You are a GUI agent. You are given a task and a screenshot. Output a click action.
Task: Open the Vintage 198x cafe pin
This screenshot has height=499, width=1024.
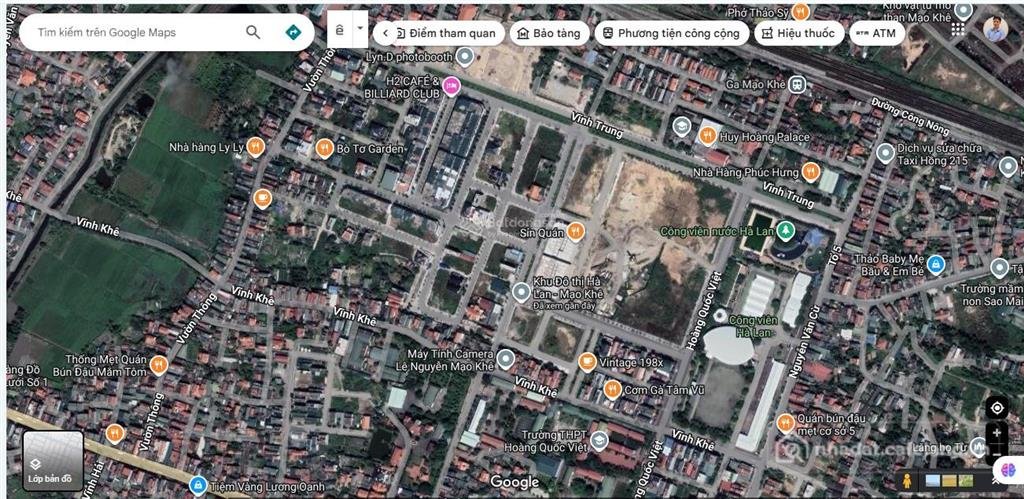coord(587,362)
